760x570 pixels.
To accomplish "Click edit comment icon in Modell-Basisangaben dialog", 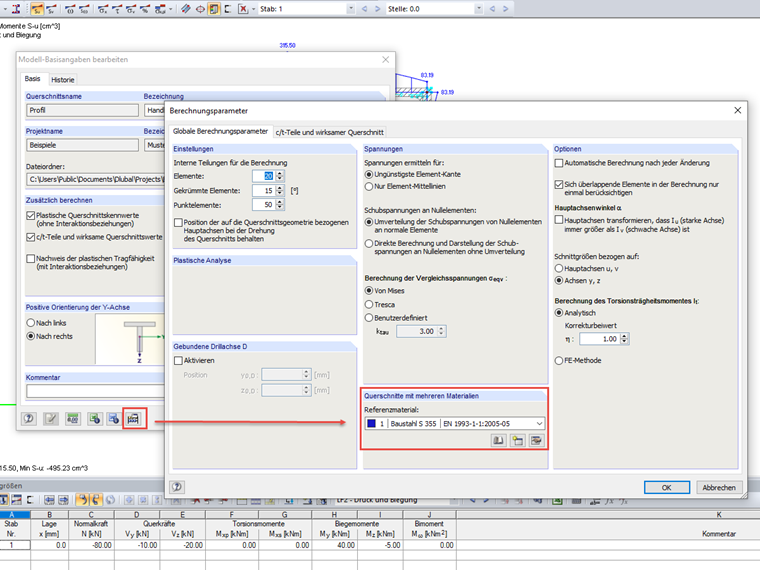I will click(x=50, y=418).
